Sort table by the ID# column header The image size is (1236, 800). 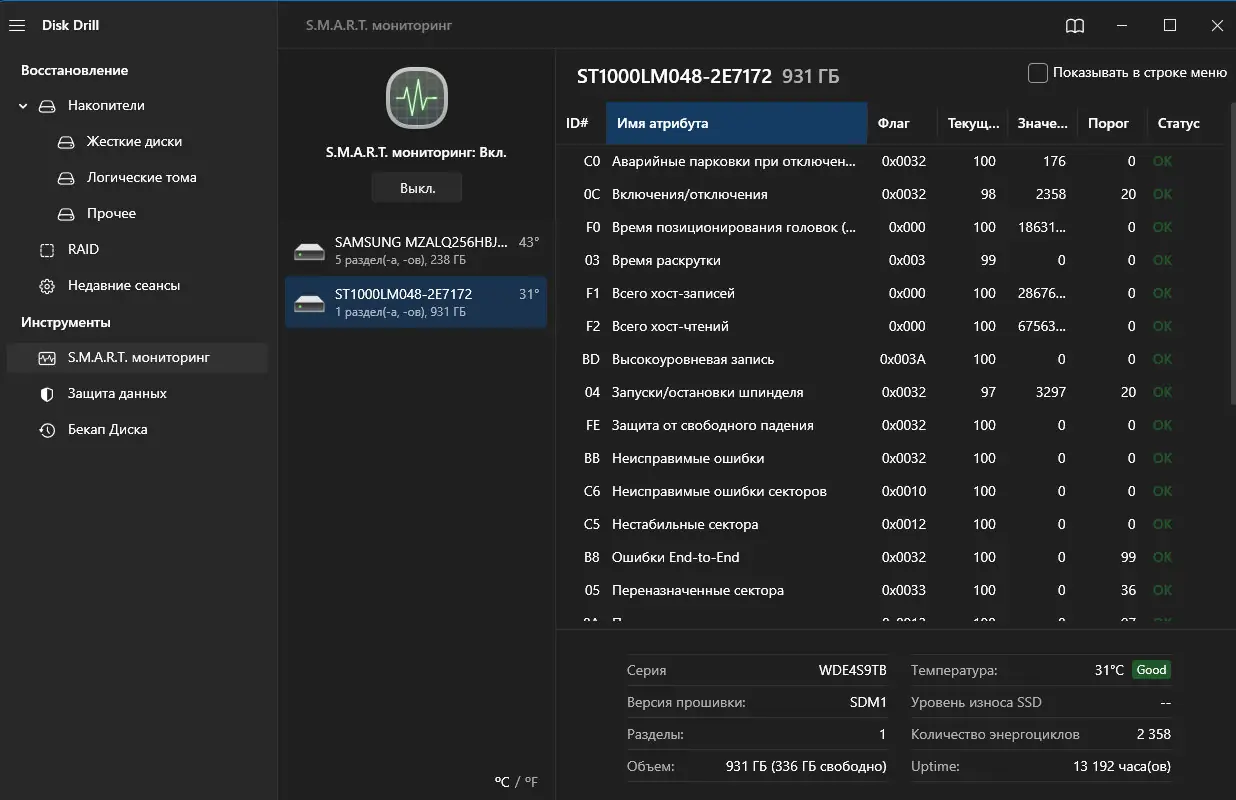click(x=578, y=123)
